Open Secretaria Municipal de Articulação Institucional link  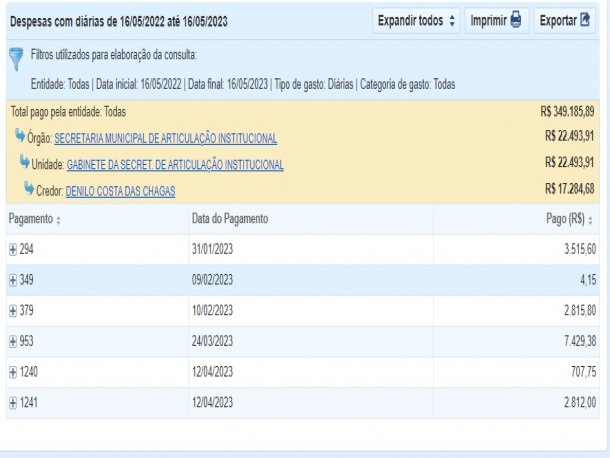point(165,138)
